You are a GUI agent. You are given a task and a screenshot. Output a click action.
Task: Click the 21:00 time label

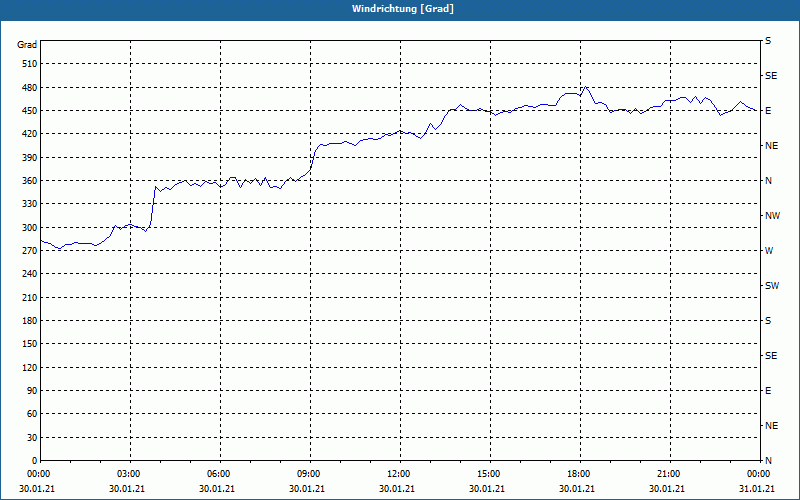point(668,474)
